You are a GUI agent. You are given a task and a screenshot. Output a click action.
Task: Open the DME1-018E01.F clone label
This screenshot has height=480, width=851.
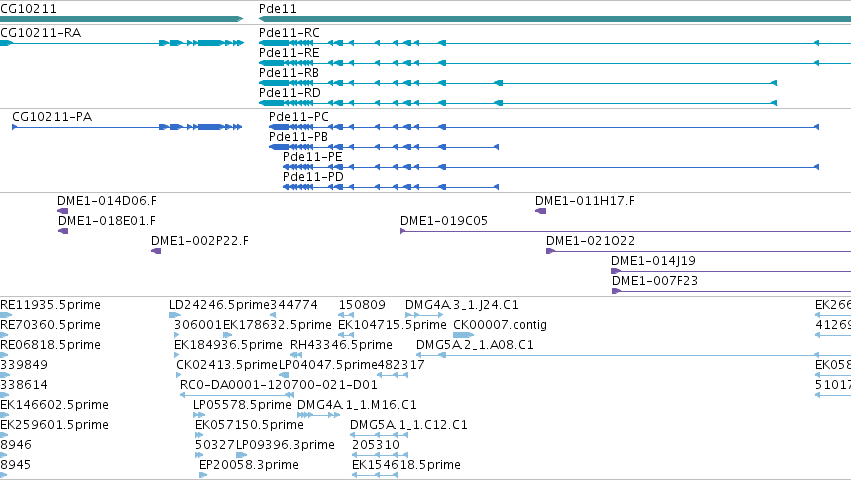[x=107, y=221]
